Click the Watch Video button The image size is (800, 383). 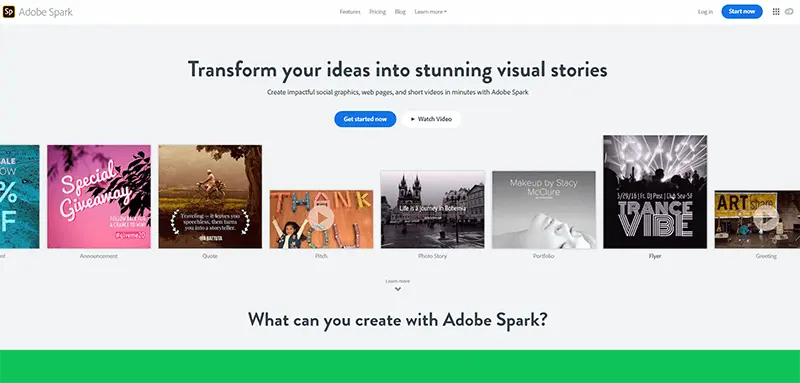431,119
